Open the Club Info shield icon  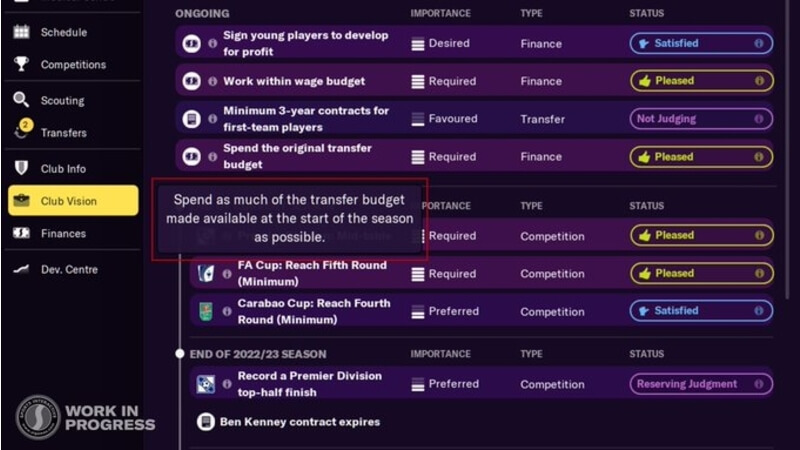(x=21, y=168)
